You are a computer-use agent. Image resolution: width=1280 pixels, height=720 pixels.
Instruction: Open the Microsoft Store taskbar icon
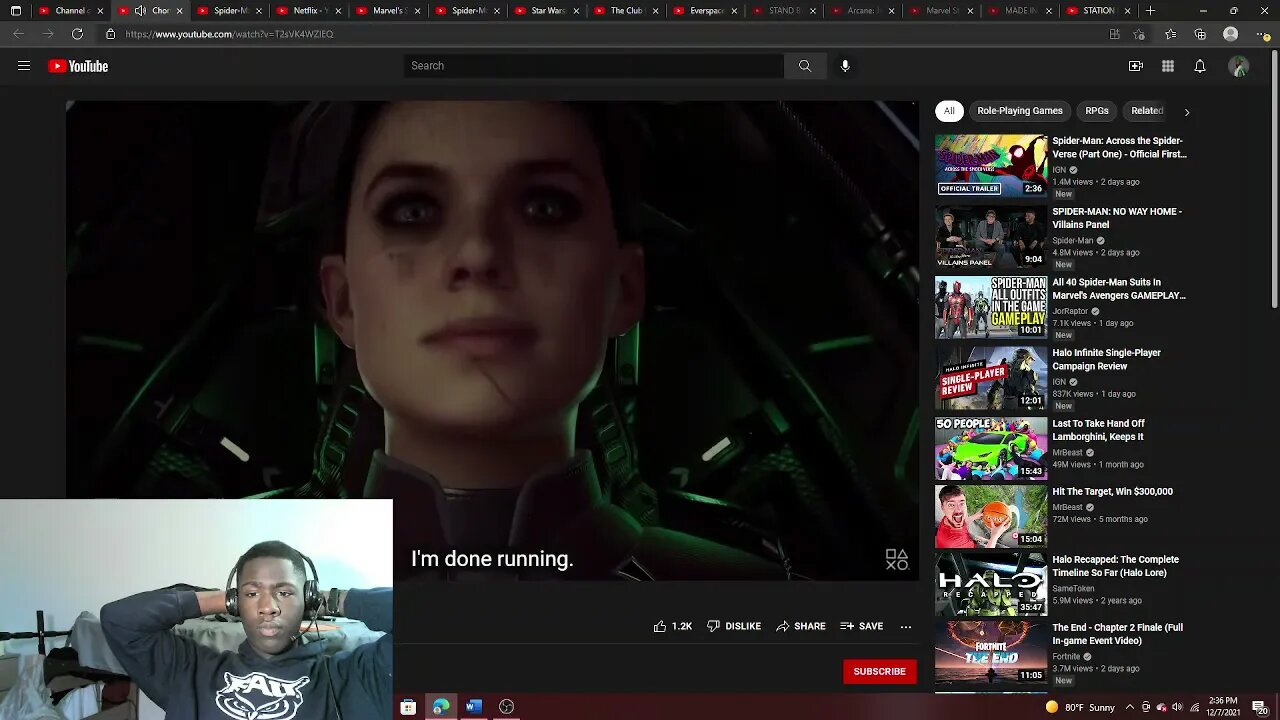pyautogui.click(x=408, y=707)
